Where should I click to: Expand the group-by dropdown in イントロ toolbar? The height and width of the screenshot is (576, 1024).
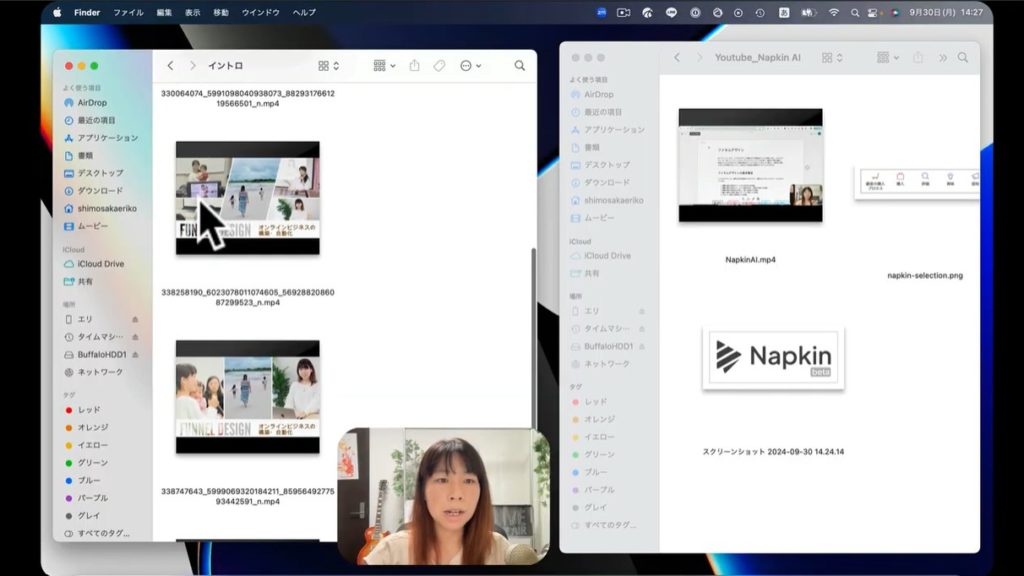point(384,66)
